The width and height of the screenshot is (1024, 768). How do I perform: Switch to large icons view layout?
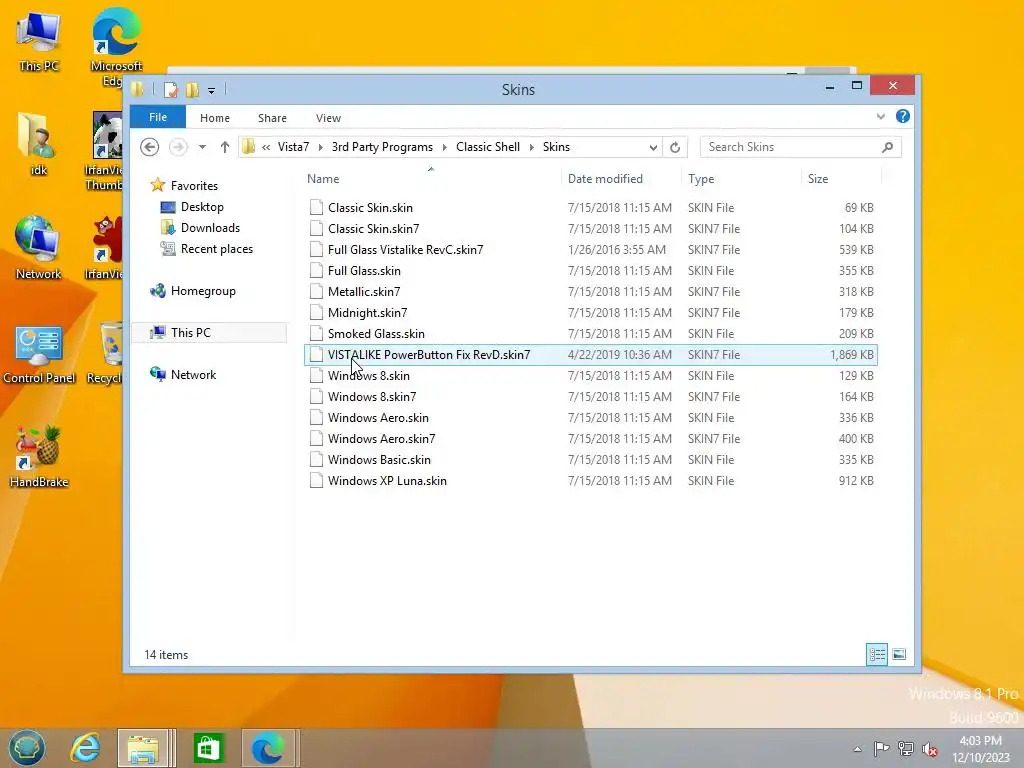point(899,654)
